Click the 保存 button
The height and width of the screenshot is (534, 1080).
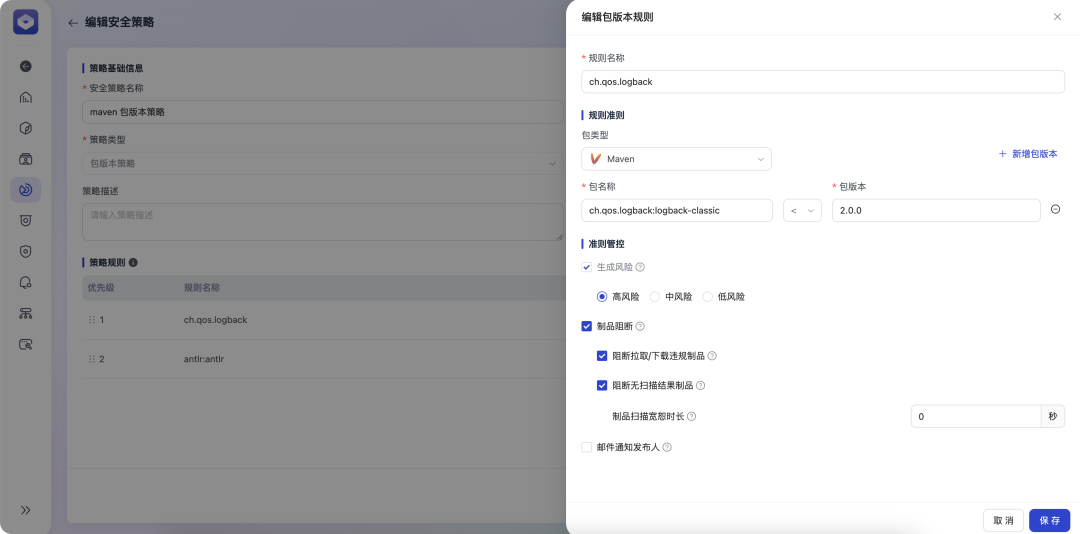pyautogui.click(x=1049, y=520)
